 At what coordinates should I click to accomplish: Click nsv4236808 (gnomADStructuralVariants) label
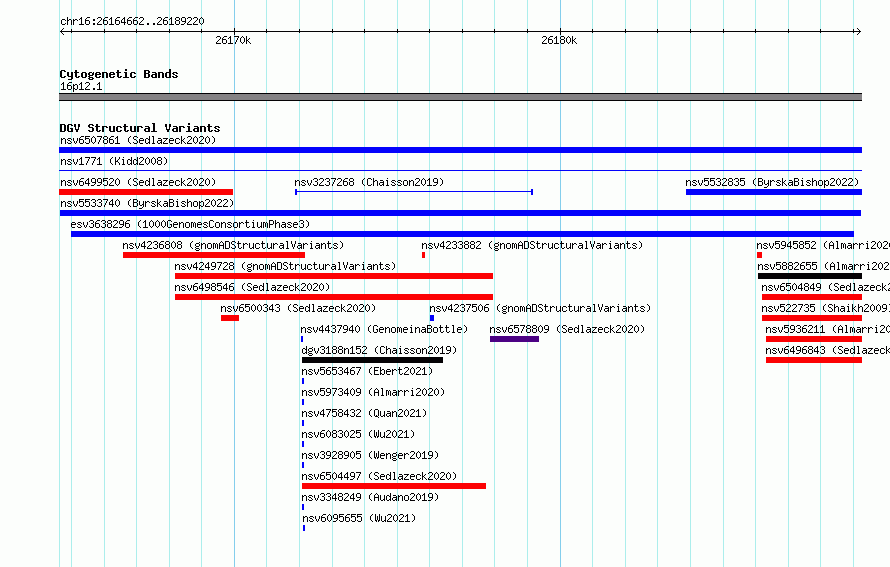click(233, 245)
